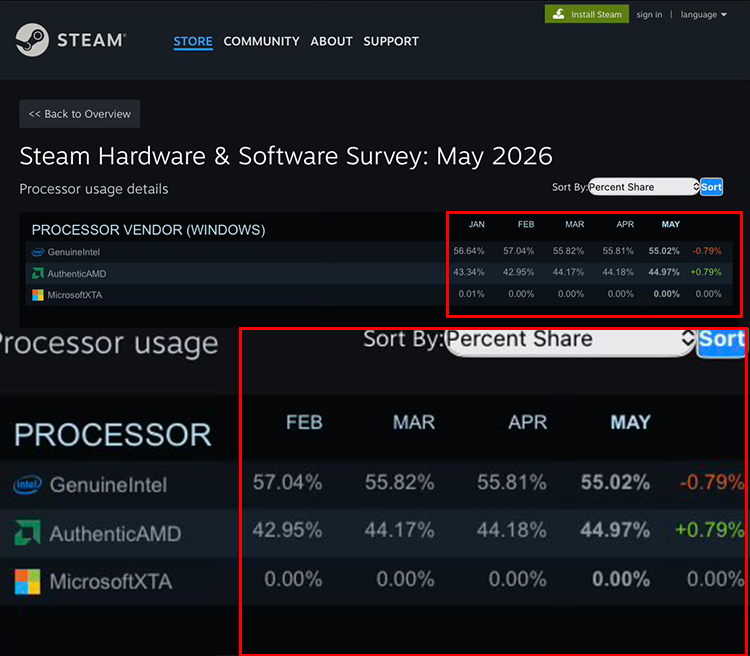750x656 pixels.
Task: Click the large MicrosoftXTA label
Action: pyautogui.click(x=110, y=582)
